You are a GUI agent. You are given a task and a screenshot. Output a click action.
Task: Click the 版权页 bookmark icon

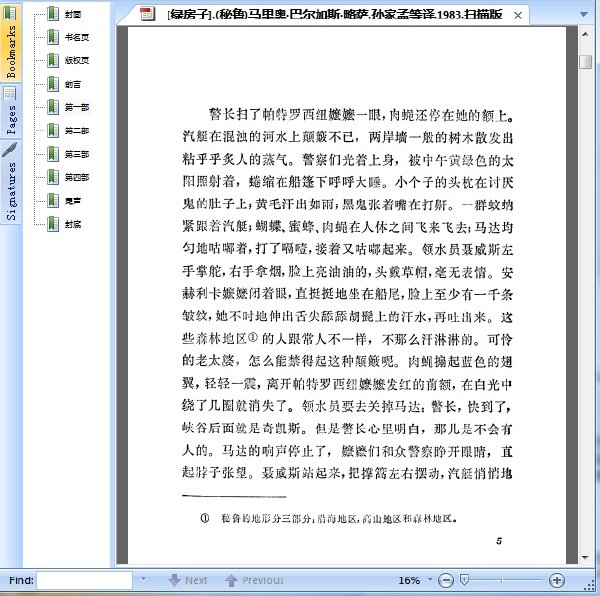[53, 60]
